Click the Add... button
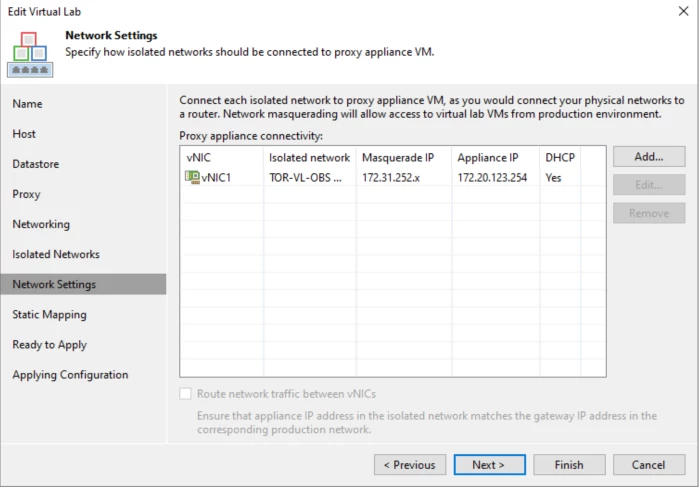Image resolution: width=699 pixels, height=487 pixels. [x=649, y=157]
